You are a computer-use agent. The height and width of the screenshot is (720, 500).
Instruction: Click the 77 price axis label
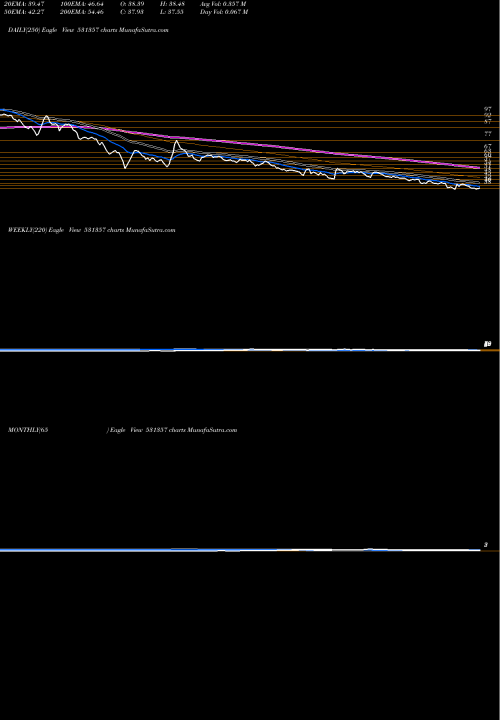[x=488, y=134]
